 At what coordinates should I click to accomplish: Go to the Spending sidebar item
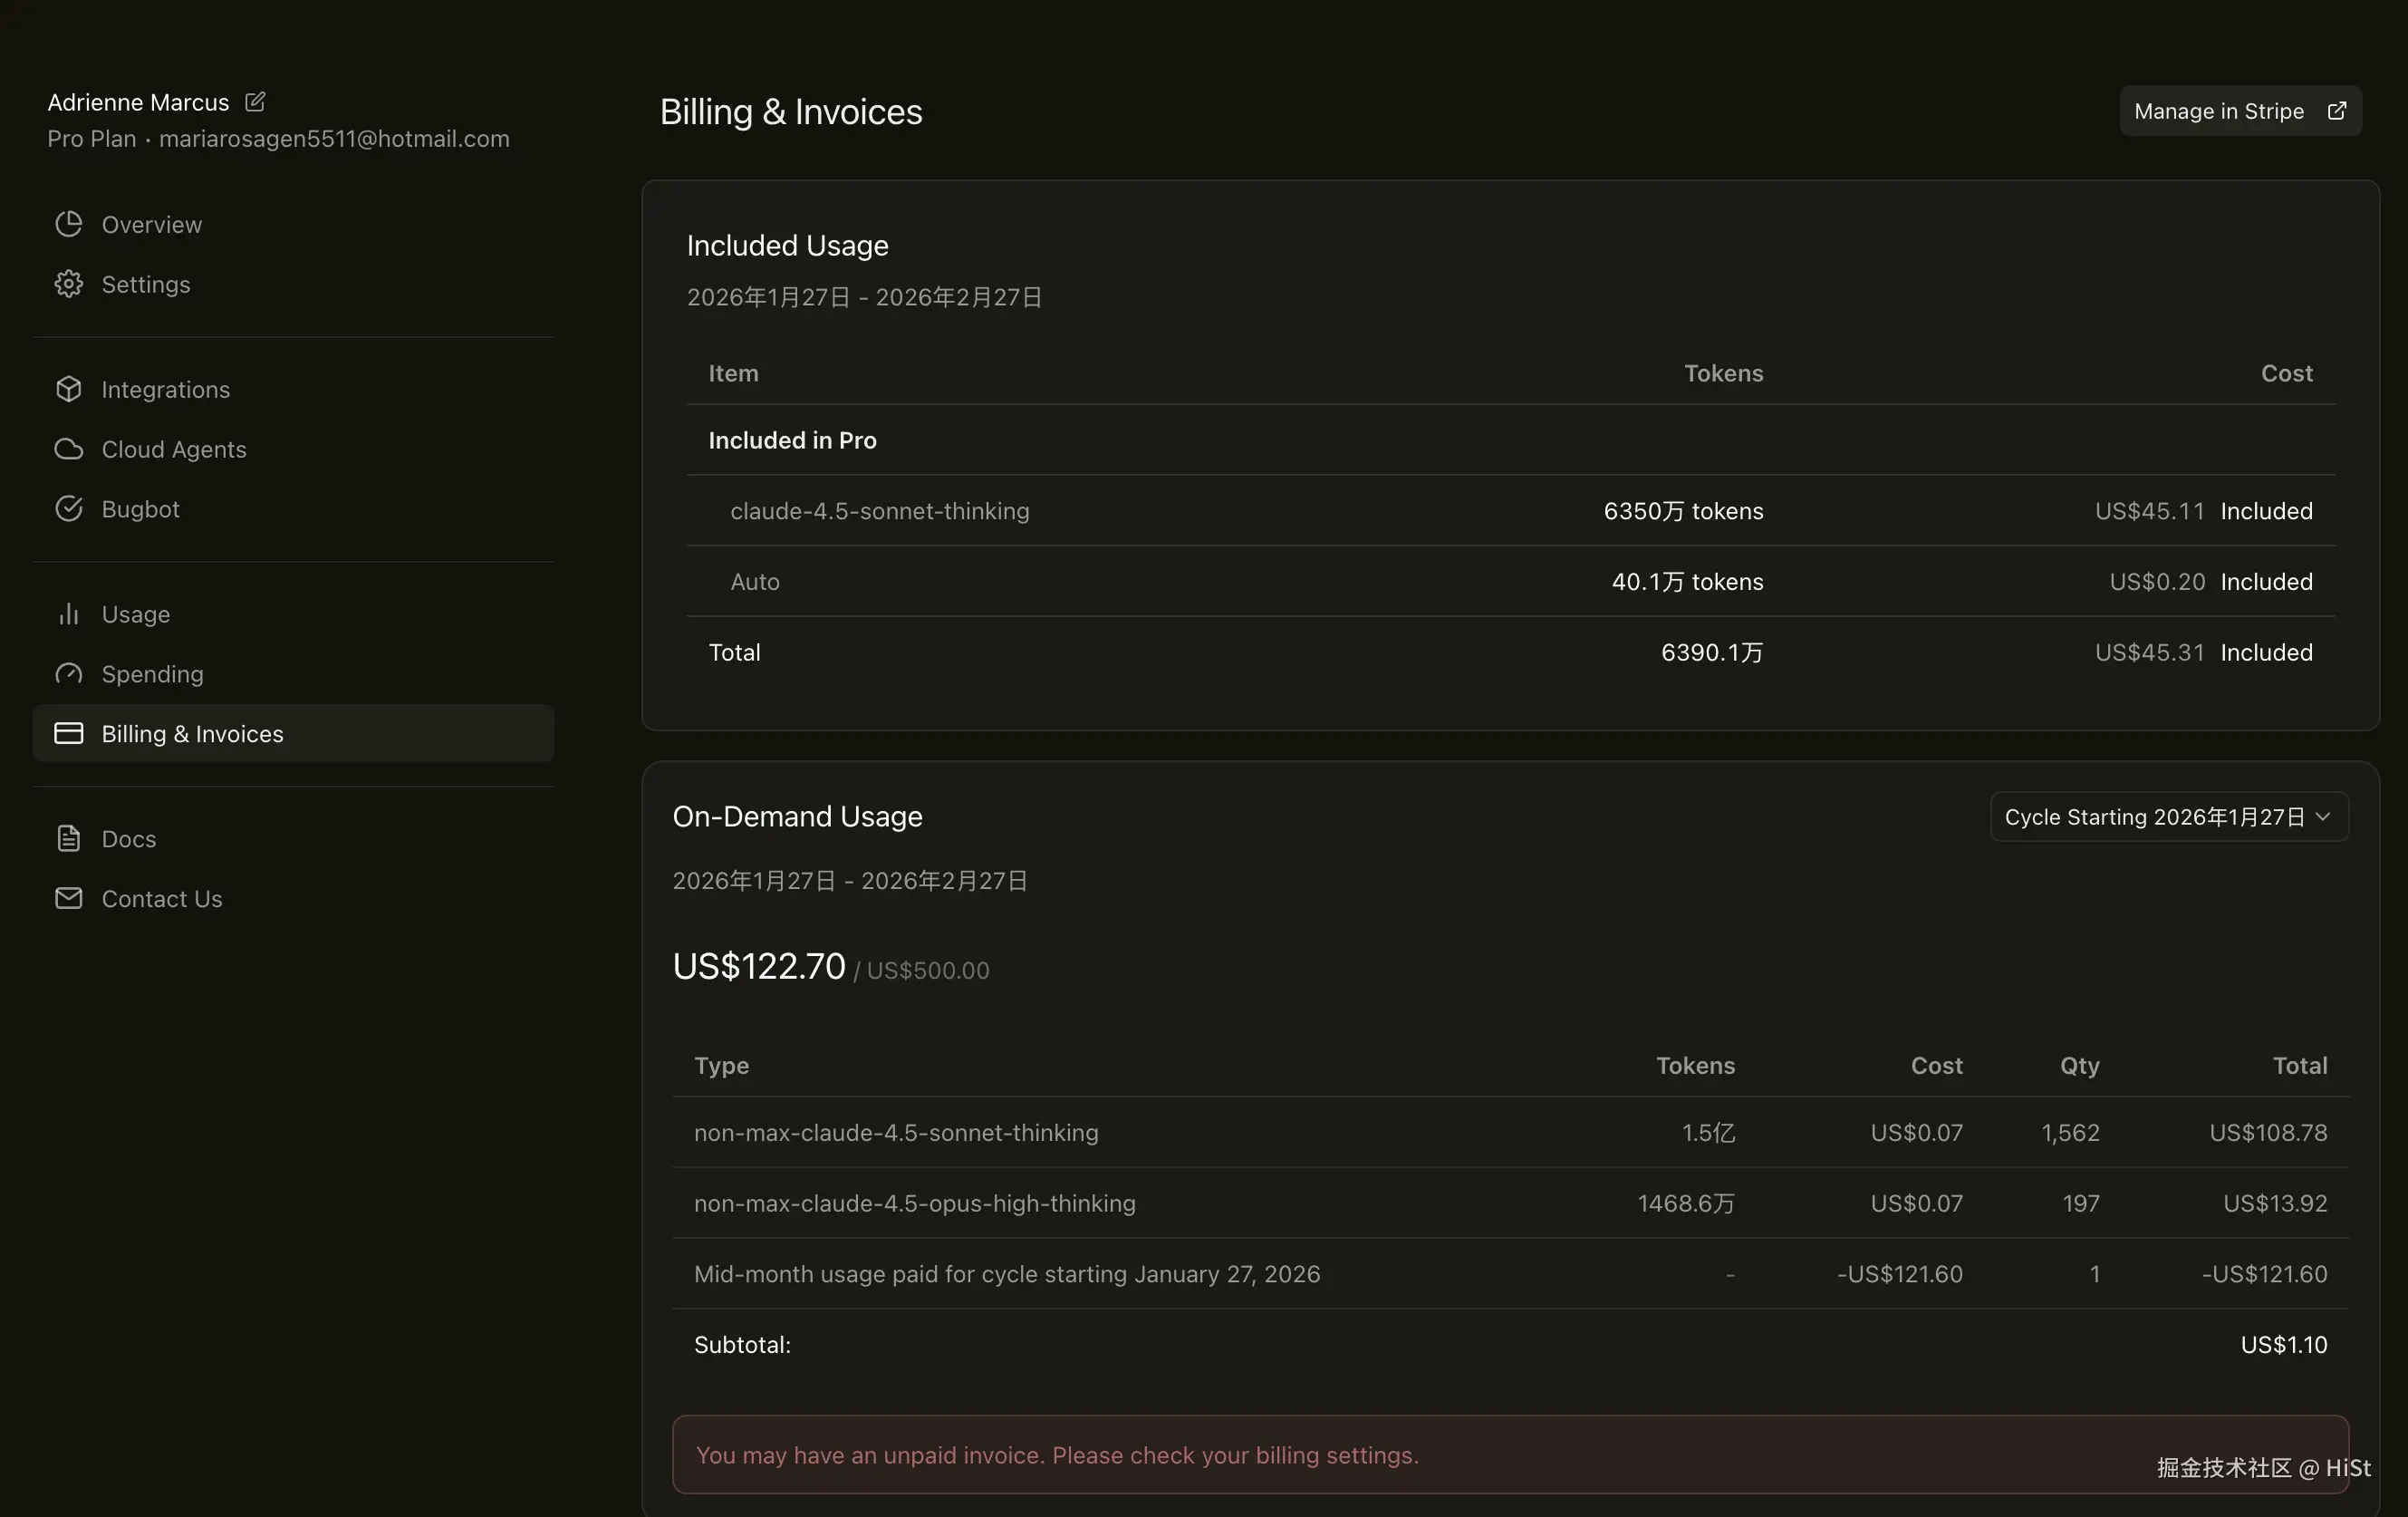[152, 674]
